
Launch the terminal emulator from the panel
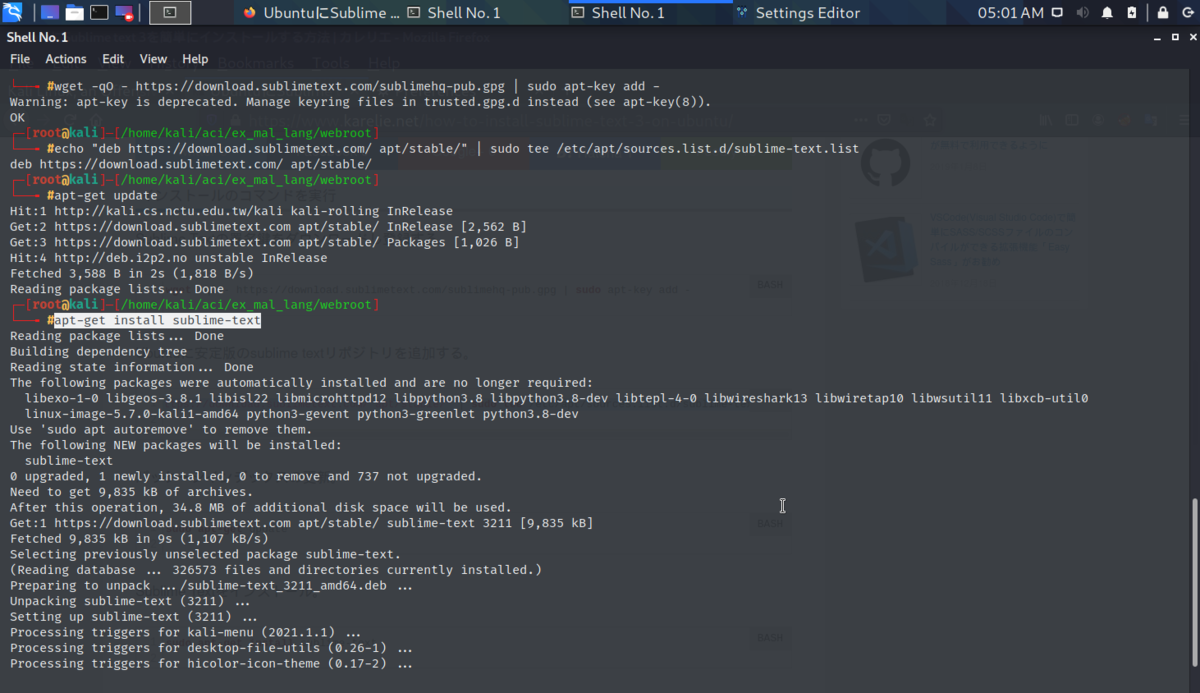99,13
